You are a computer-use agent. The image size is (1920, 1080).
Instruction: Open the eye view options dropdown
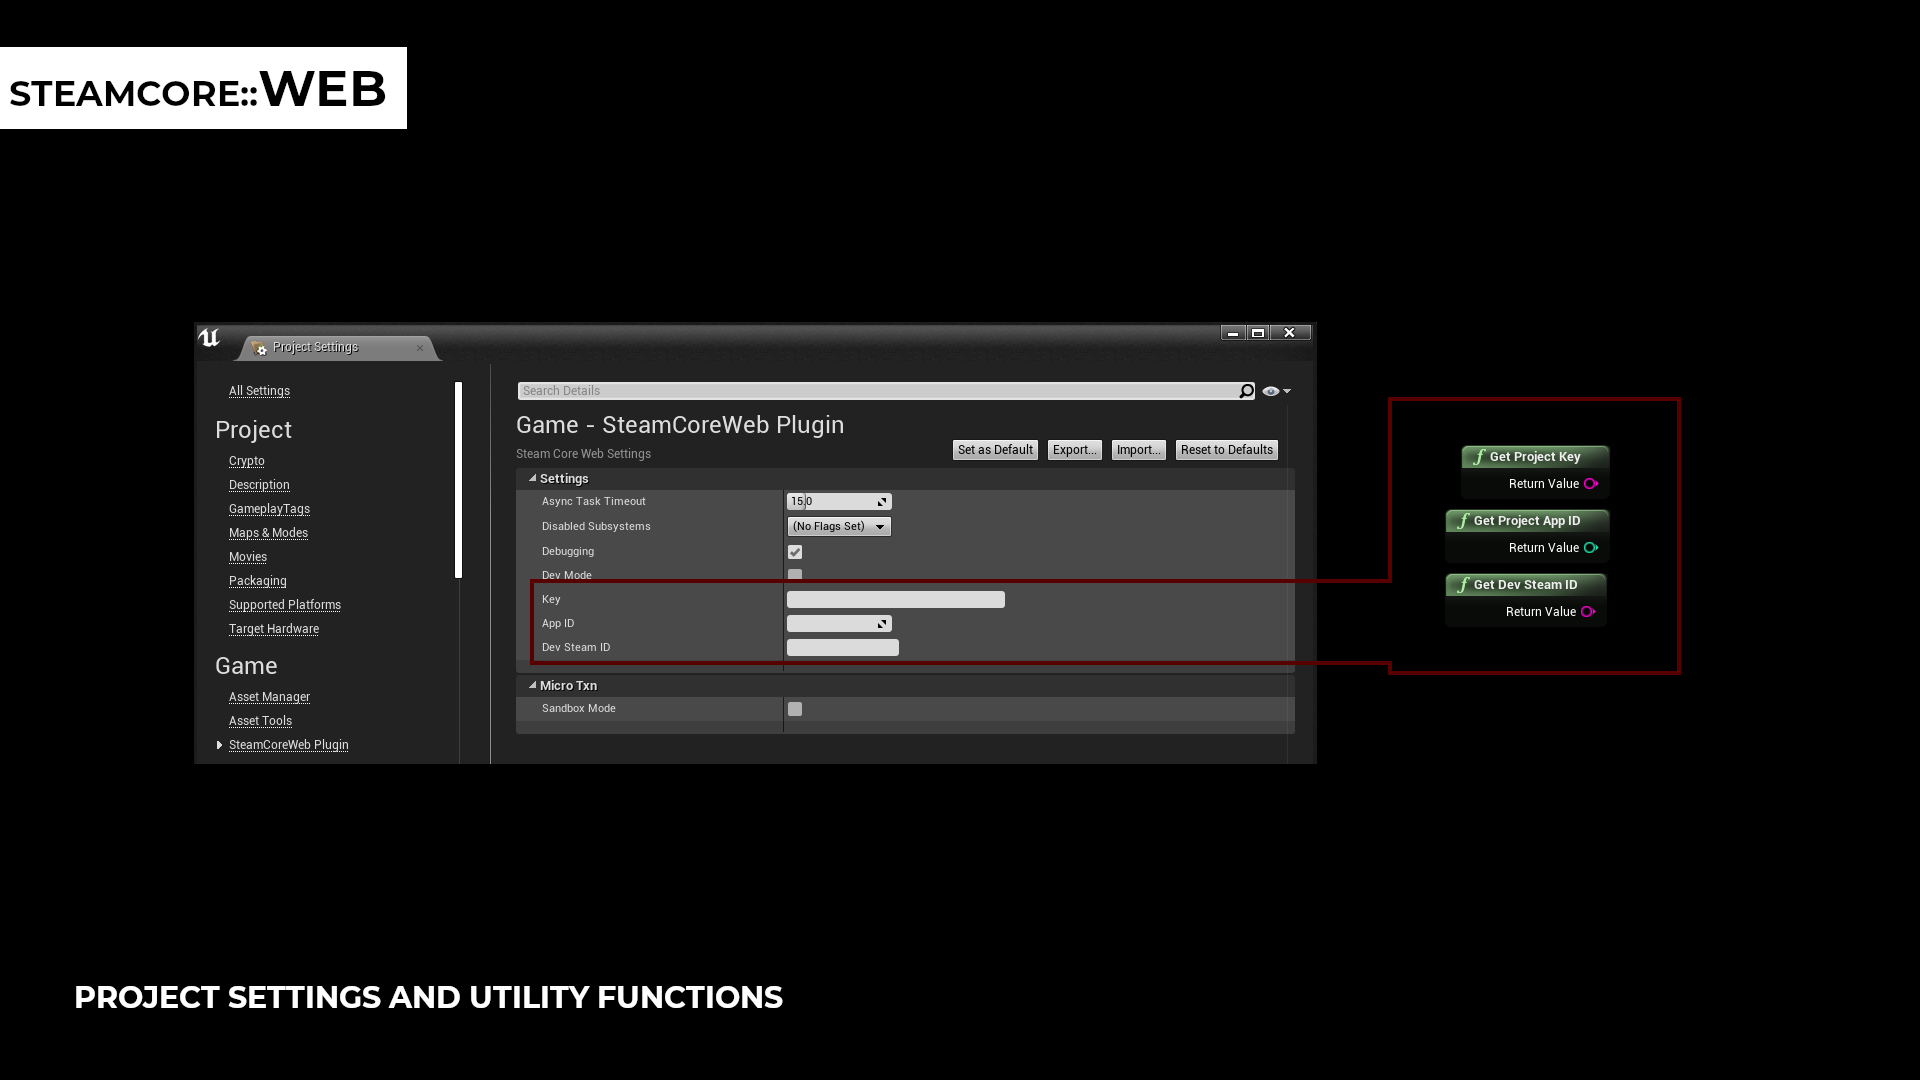click(x=1276, y=391)
